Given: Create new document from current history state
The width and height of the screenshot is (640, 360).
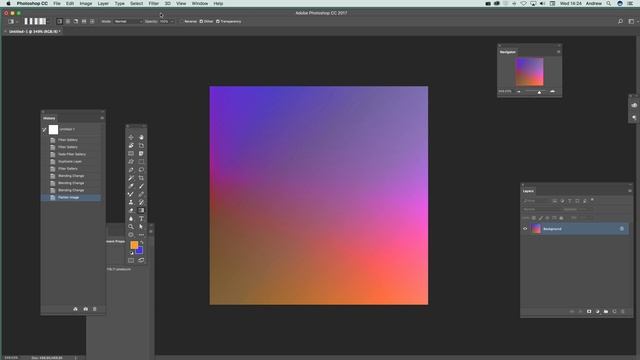Looking at the screenshot, I should [x=76, y=309].
